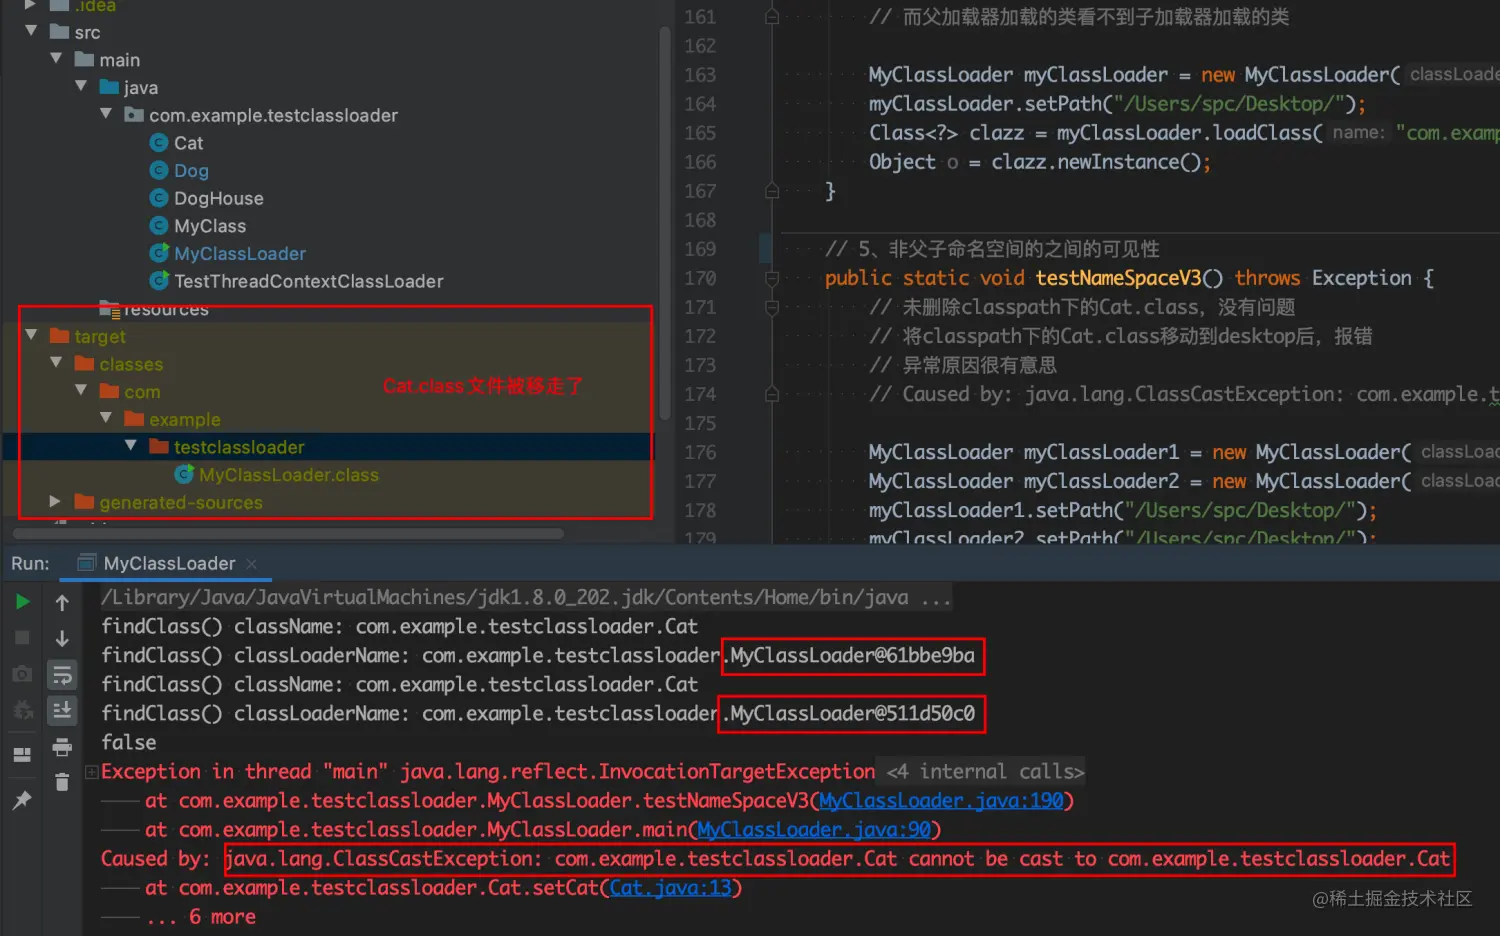Viewport: 1500px width, 936px height.
Task: Click the java executable path line
Action: (x=526, y=598)
